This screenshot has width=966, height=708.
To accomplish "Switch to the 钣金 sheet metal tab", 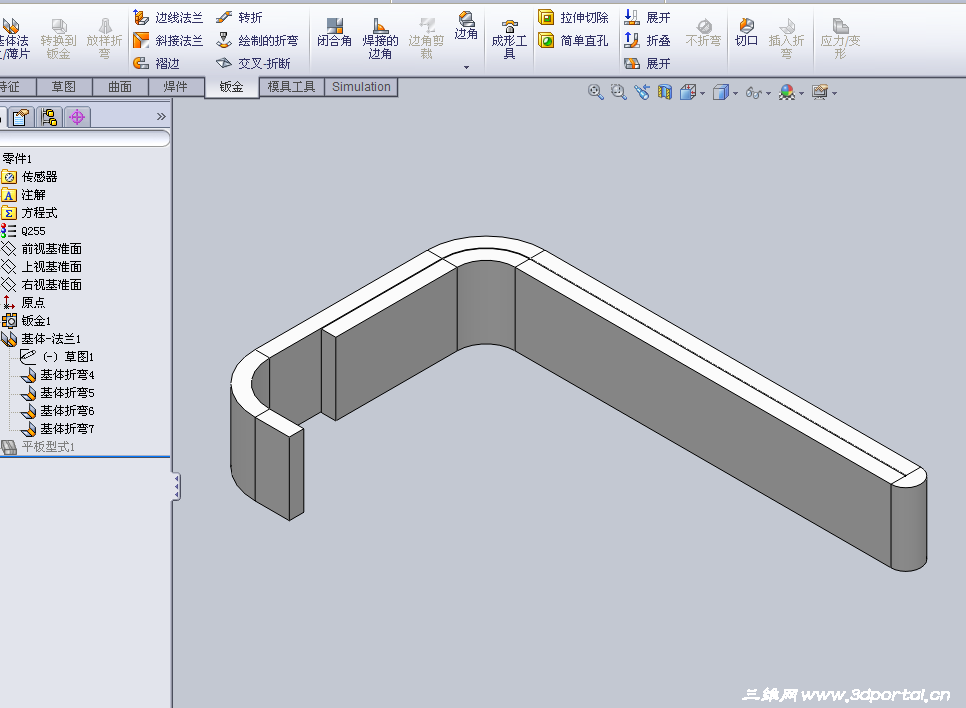I will point(232,87).
